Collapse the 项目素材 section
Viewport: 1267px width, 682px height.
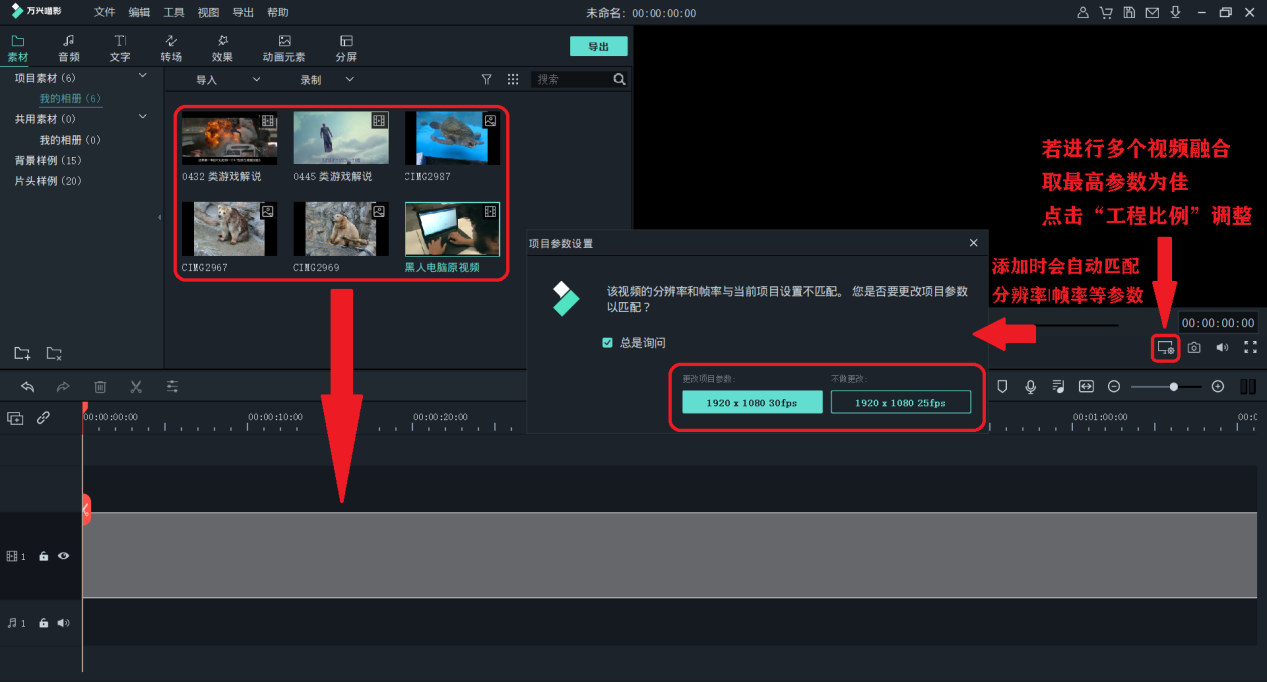coord(143,77)
